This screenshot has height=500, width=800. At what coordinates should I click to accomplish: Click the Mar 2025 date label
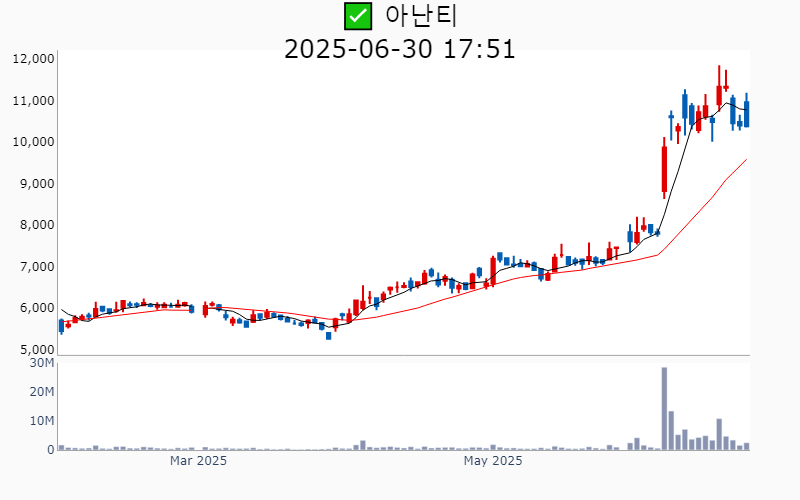pyautogui.click(x=198, y=461)
